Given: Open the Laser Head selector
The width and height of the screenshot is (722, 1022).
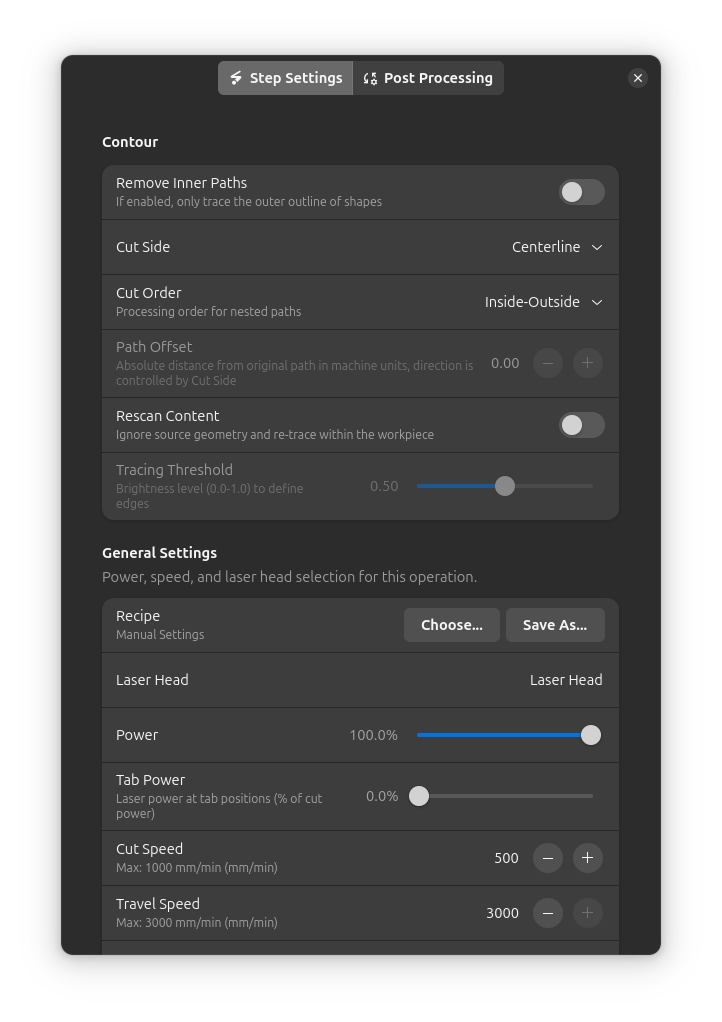Looking at the screenshot, I should [x=565, y=680].
